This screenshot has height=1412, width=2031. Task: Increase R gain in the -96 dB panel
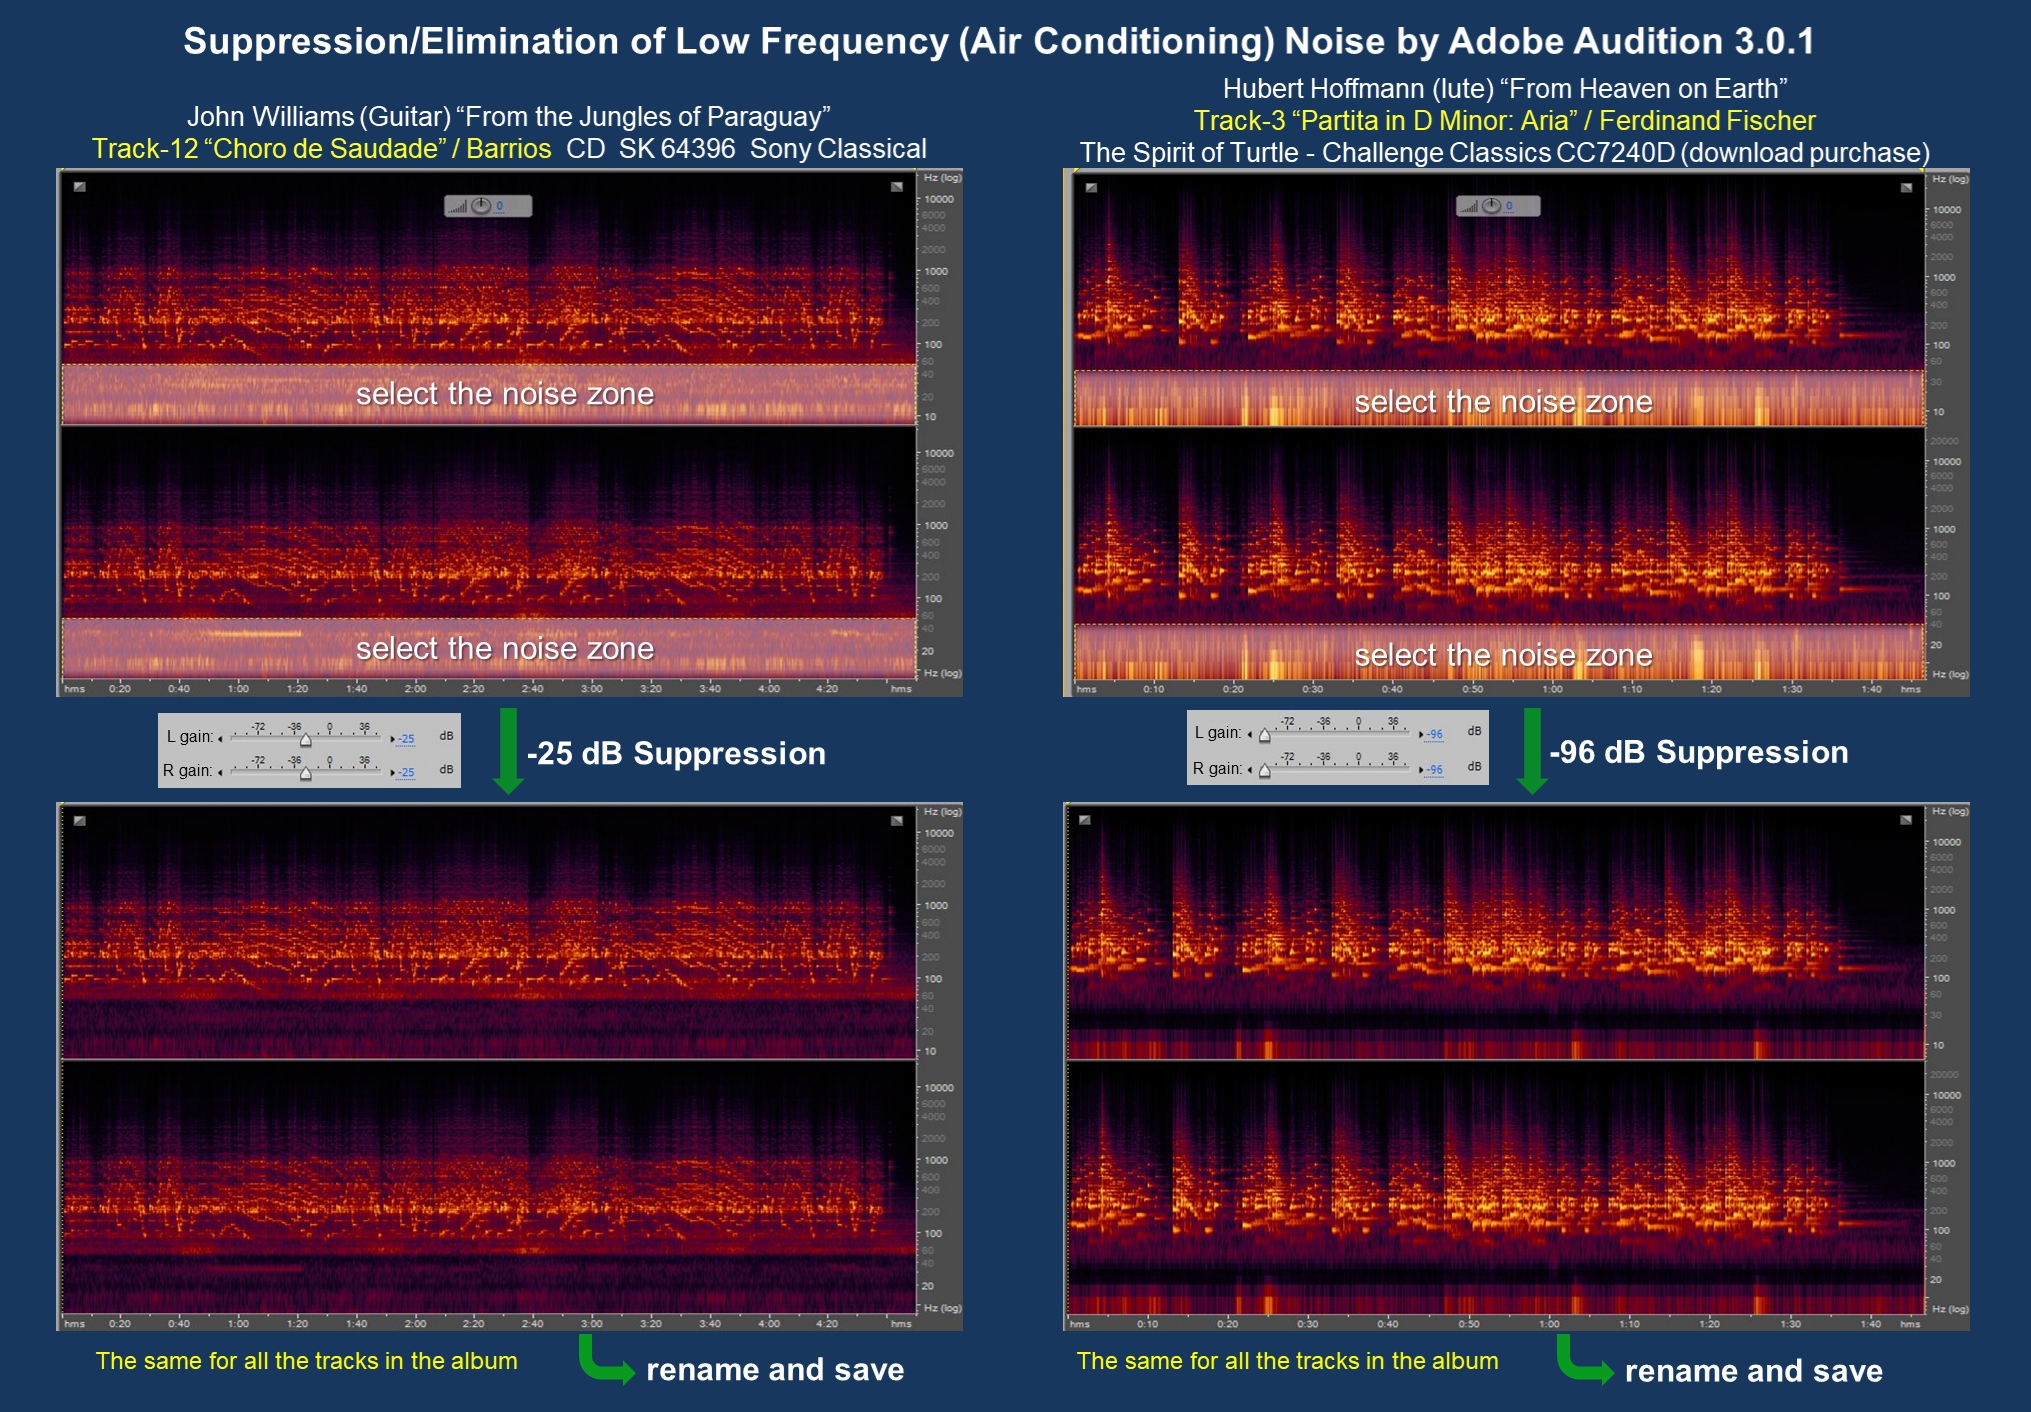tap(1421, 769)
